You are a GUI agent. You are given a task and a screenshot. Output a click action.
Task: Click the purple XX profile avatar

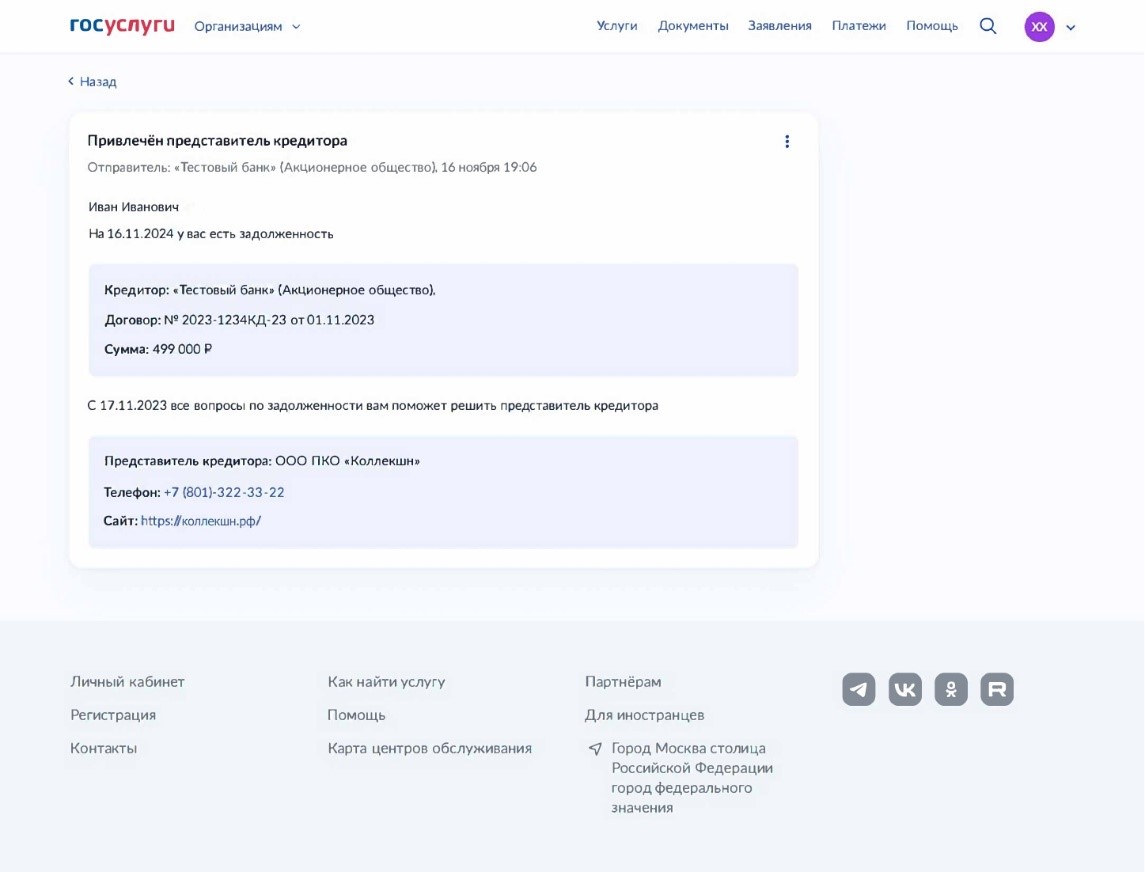point(1039,27)
